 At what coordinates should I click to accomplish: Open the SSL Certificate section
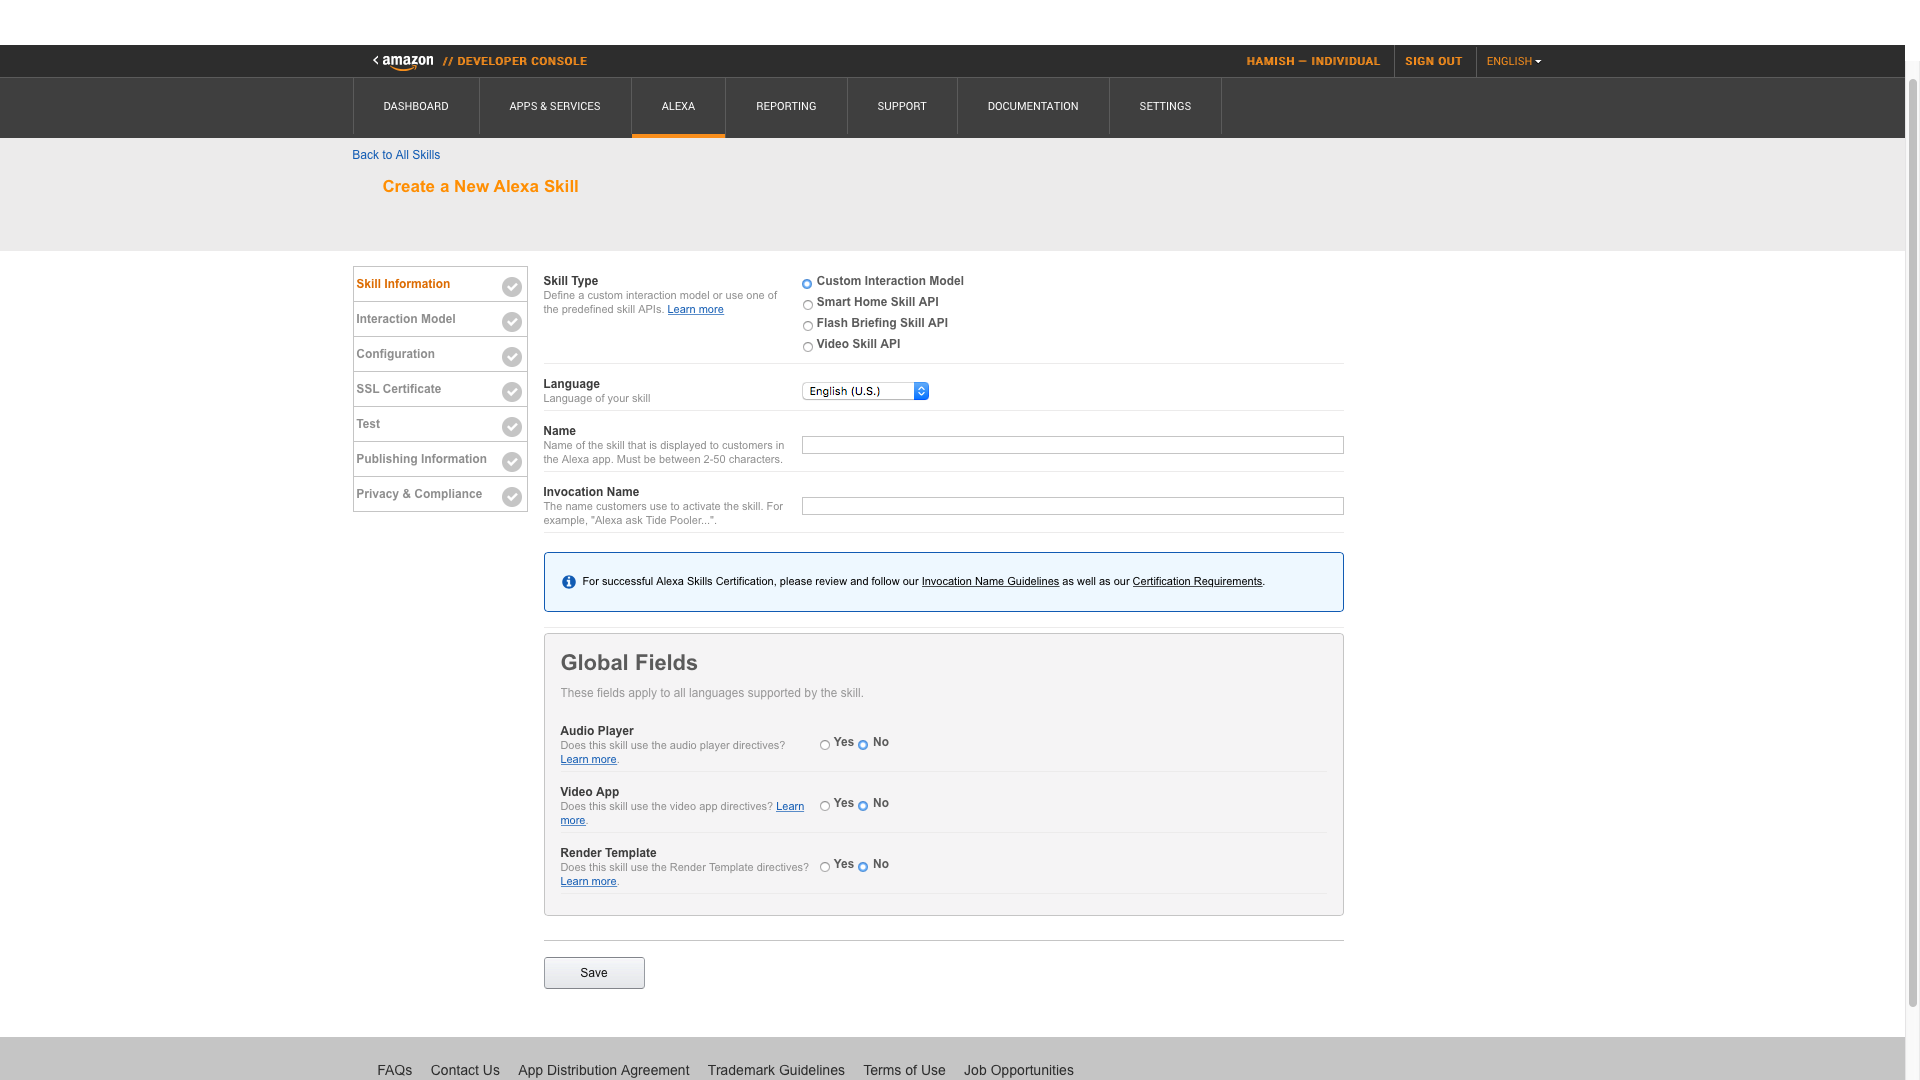[440, 389]
